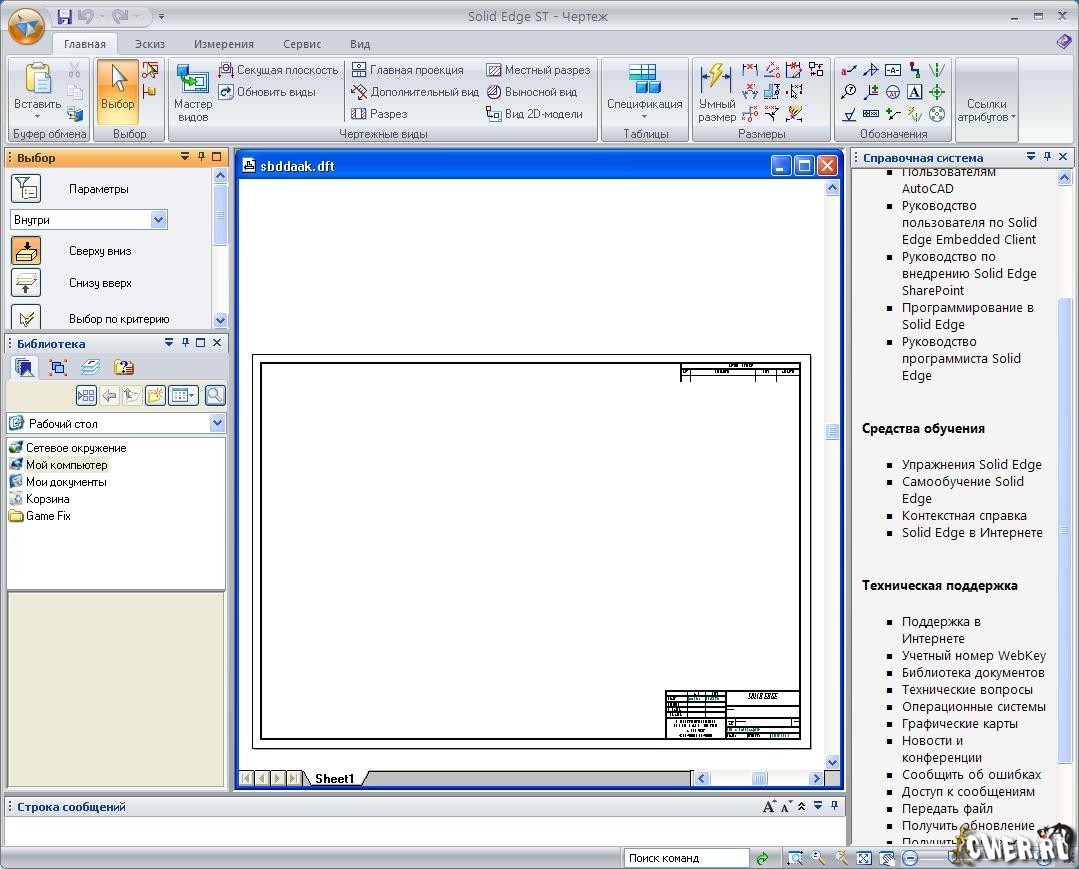1079x869 pixels.
Task: Toggle the Bottom-Up (Снизу вверх) selection button
Action: pos(26,283)
